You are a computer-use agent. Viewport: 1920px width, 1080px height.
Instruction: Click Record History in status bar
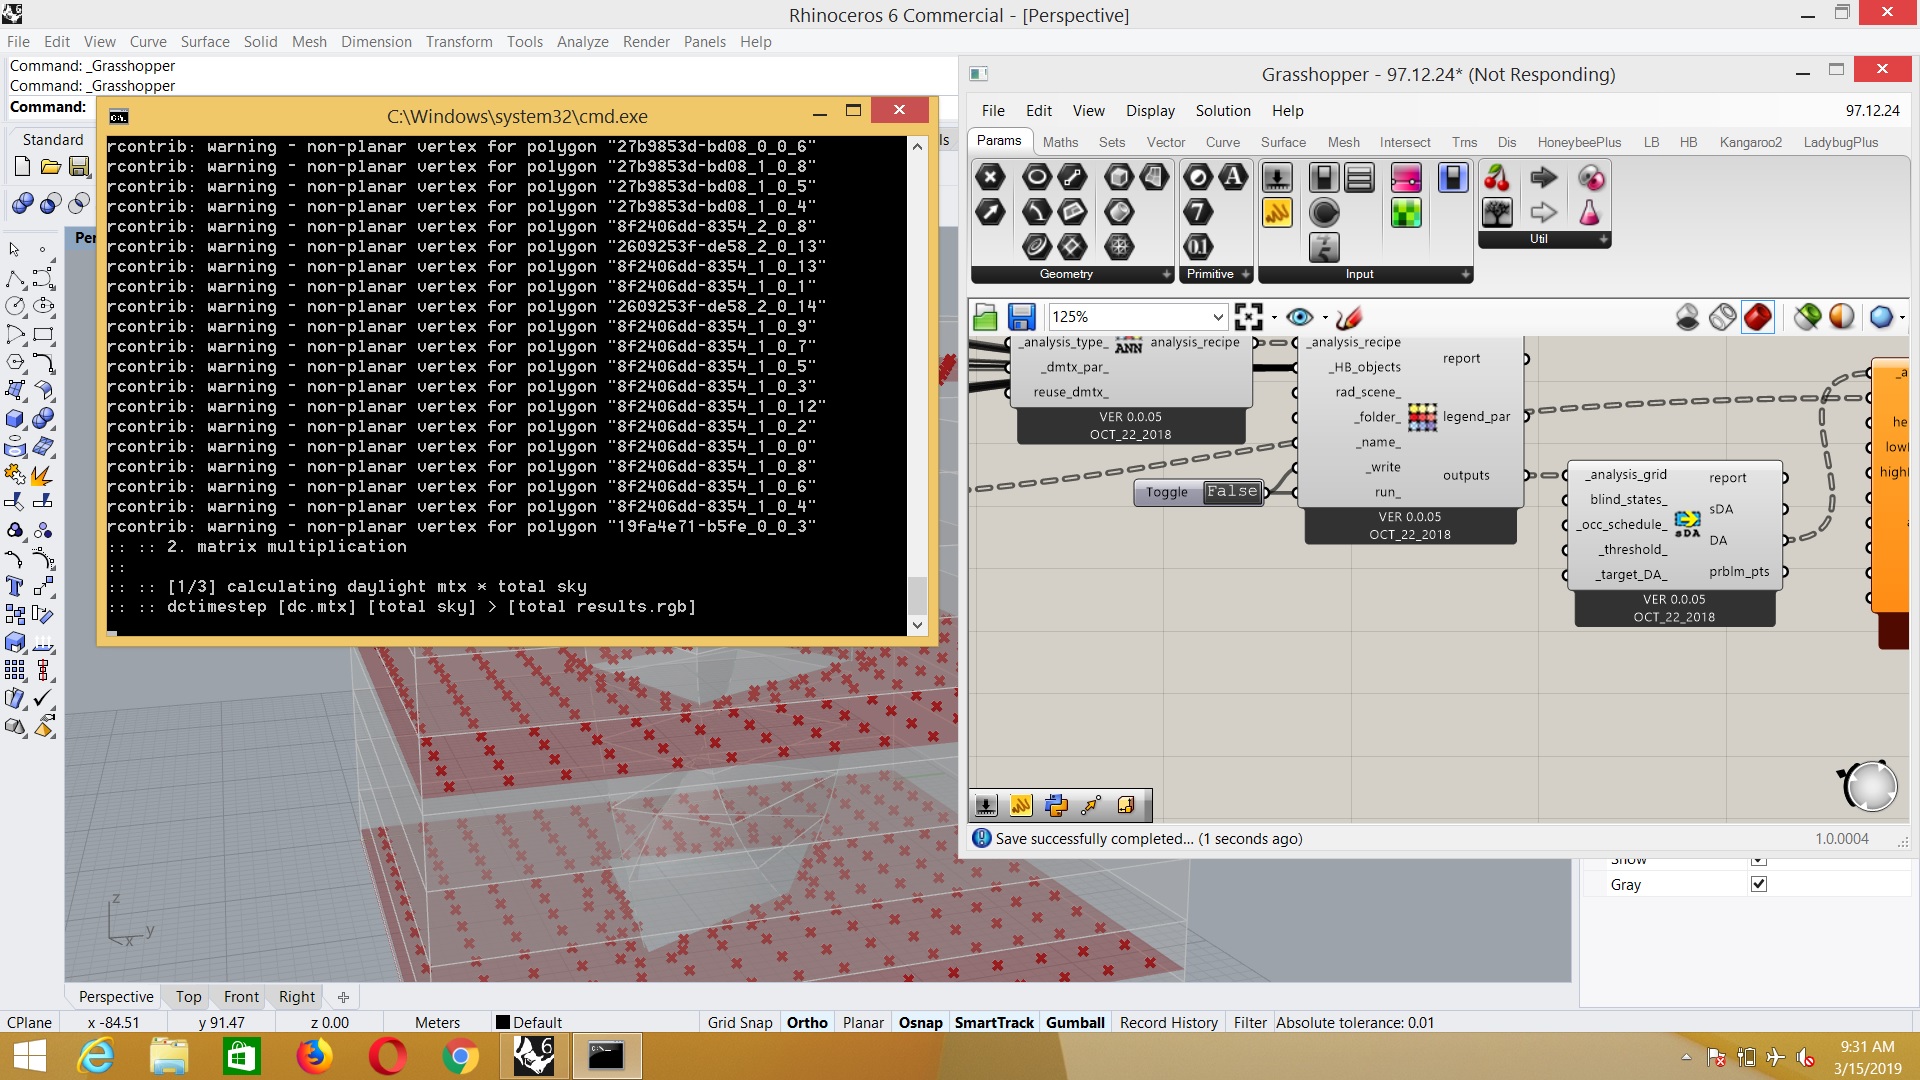click(x=1168, y=1022)
